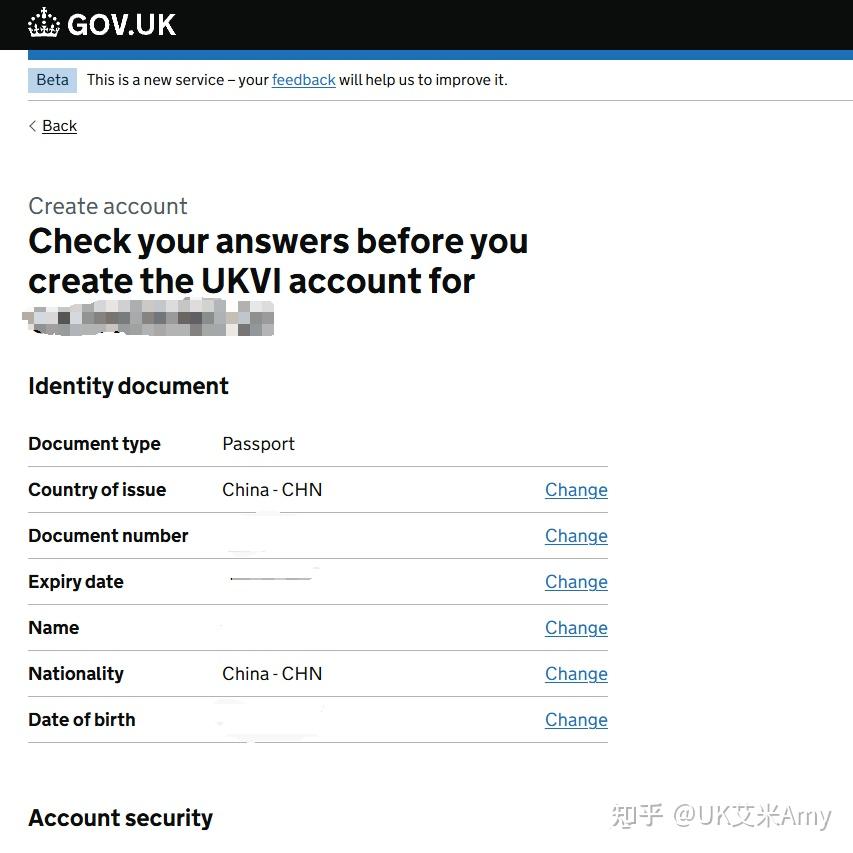
Task: Select the Document type value Passport
Action: click(x=258, y=444)
